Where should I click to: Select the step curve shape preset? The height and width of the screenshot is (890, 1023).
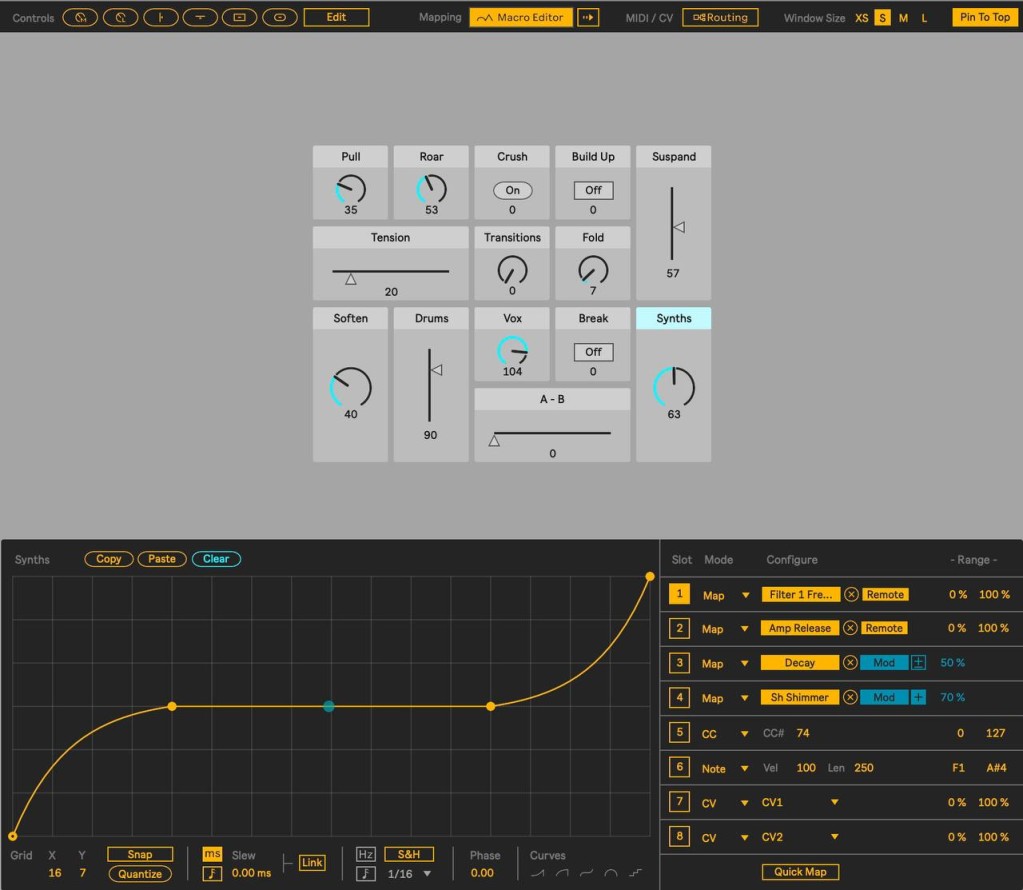pyautogui.click(x=636, y=874)
